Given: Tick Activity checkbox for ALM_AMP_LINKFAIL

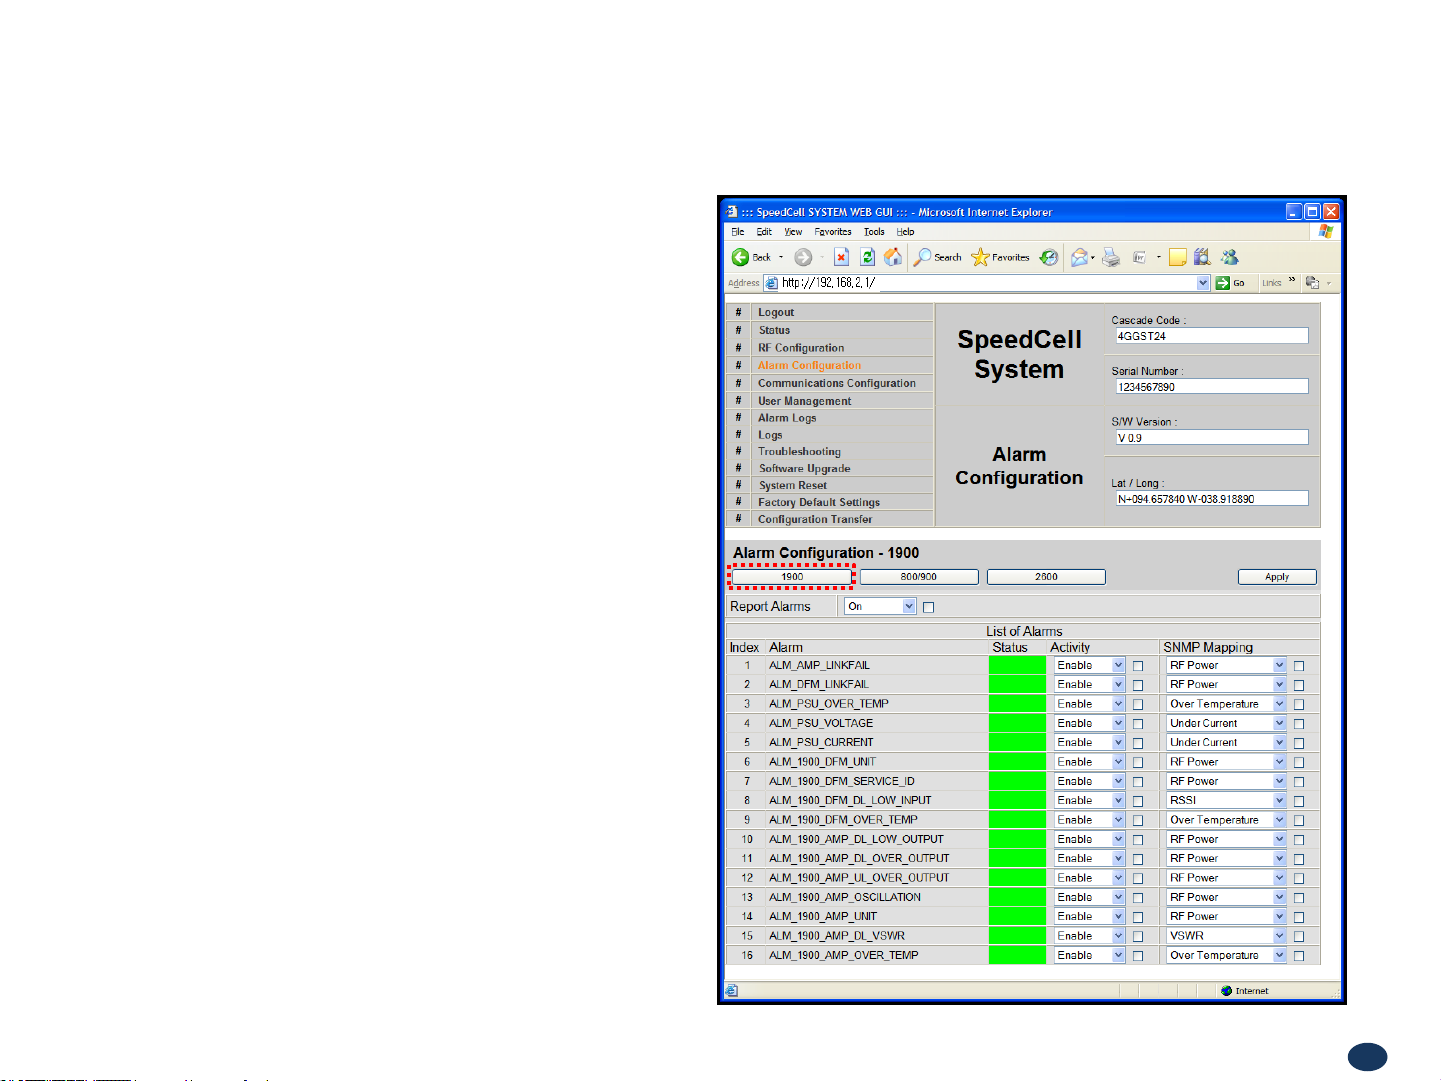Looking at the screenshot, I should [1138, 666].
